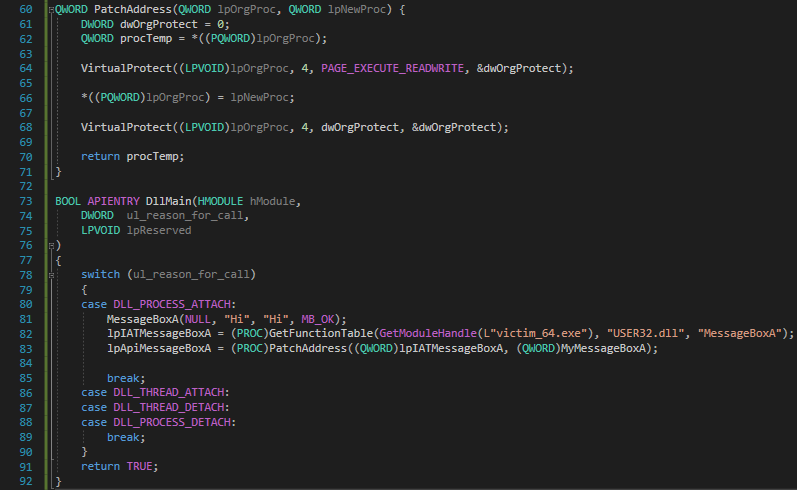Image resolution: width=797 pixels, height=490 pixels.
Task: Place cursor on lpReserved parameter
Action: coord(159,230)
